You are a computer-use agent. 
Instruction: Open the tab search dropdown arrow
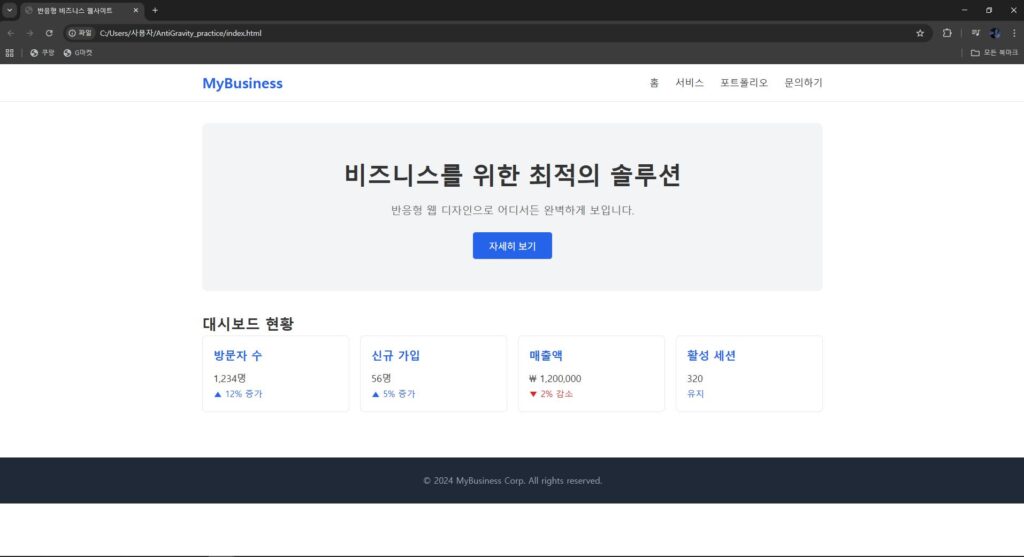point(9,10)
